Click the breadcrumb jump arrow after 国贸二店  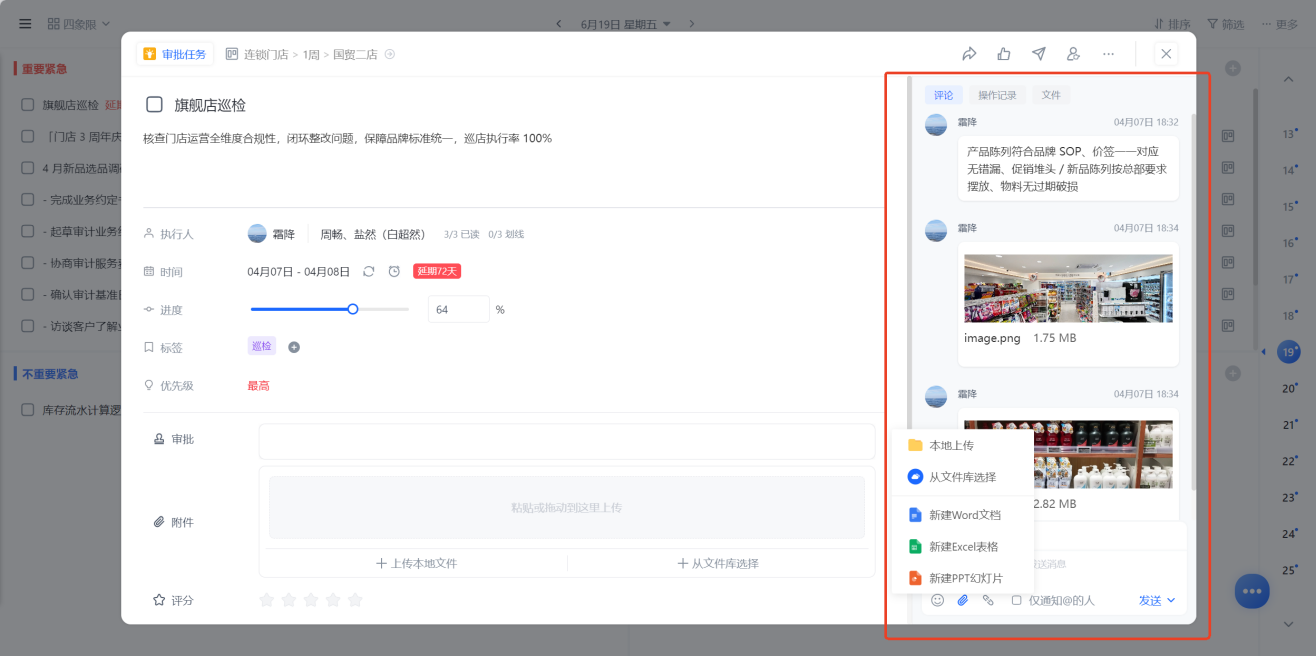pos(390,54)
